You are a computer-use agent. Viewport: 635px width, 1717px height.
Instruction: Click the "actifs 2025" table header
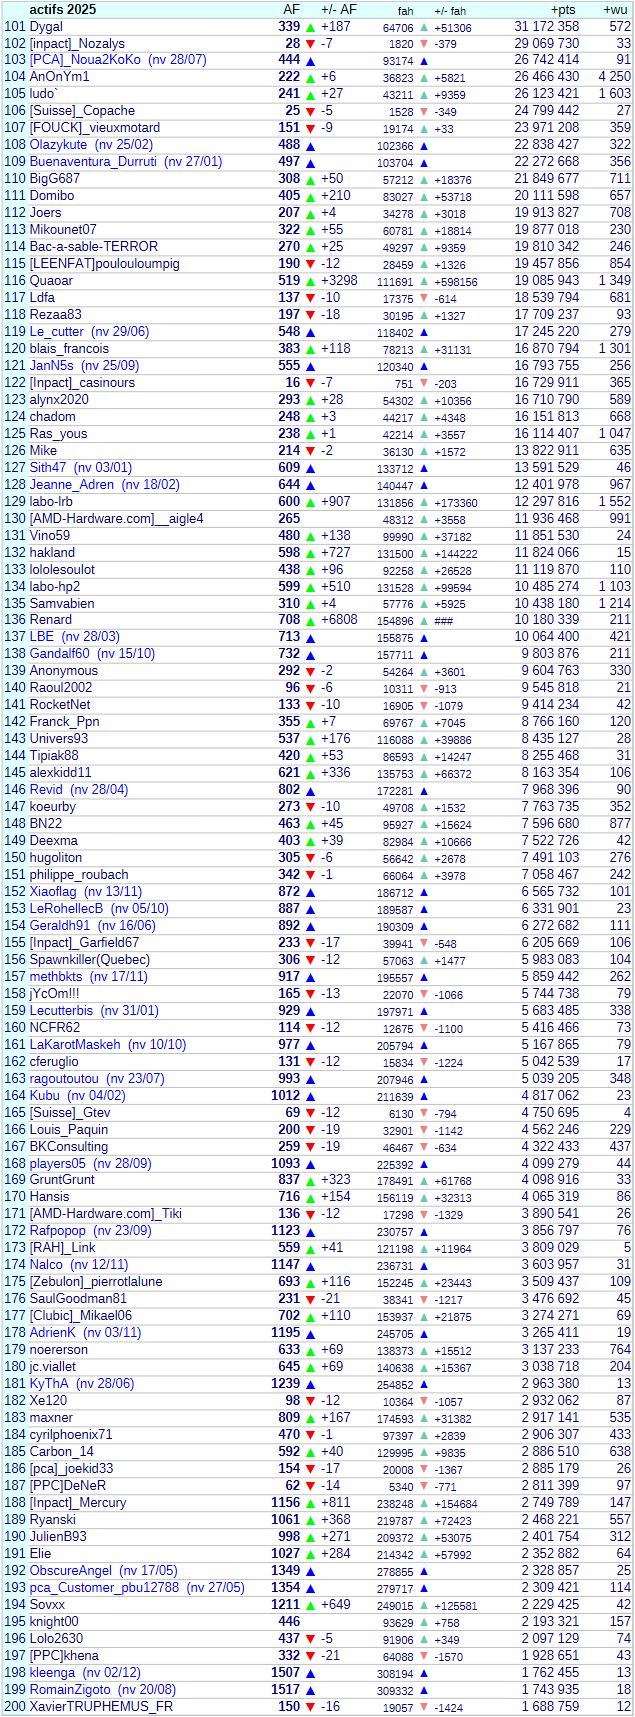click(x=63, y=9)
